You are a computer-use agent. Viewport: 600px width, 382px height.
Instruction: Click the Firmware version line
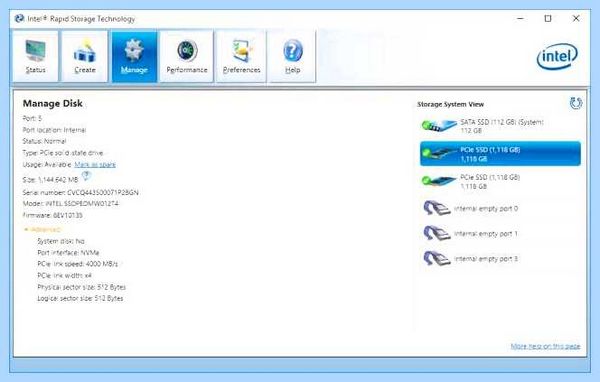[x=52, y=215]
